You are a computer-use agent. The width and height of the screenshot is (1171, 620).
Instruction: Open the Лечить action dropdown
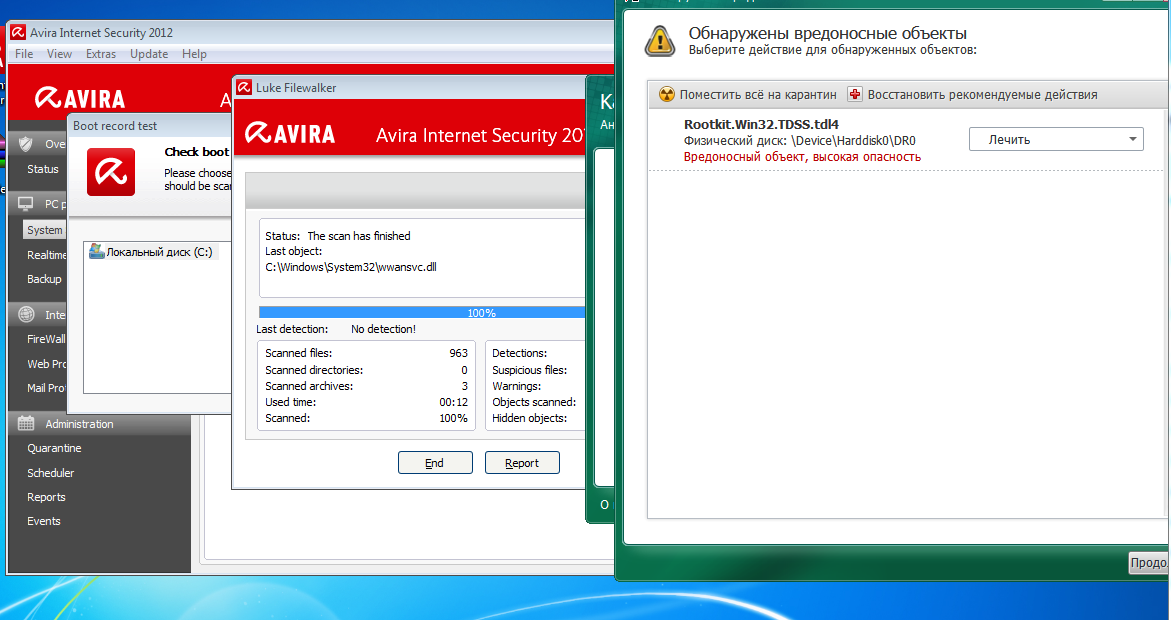click(1056, 139)
